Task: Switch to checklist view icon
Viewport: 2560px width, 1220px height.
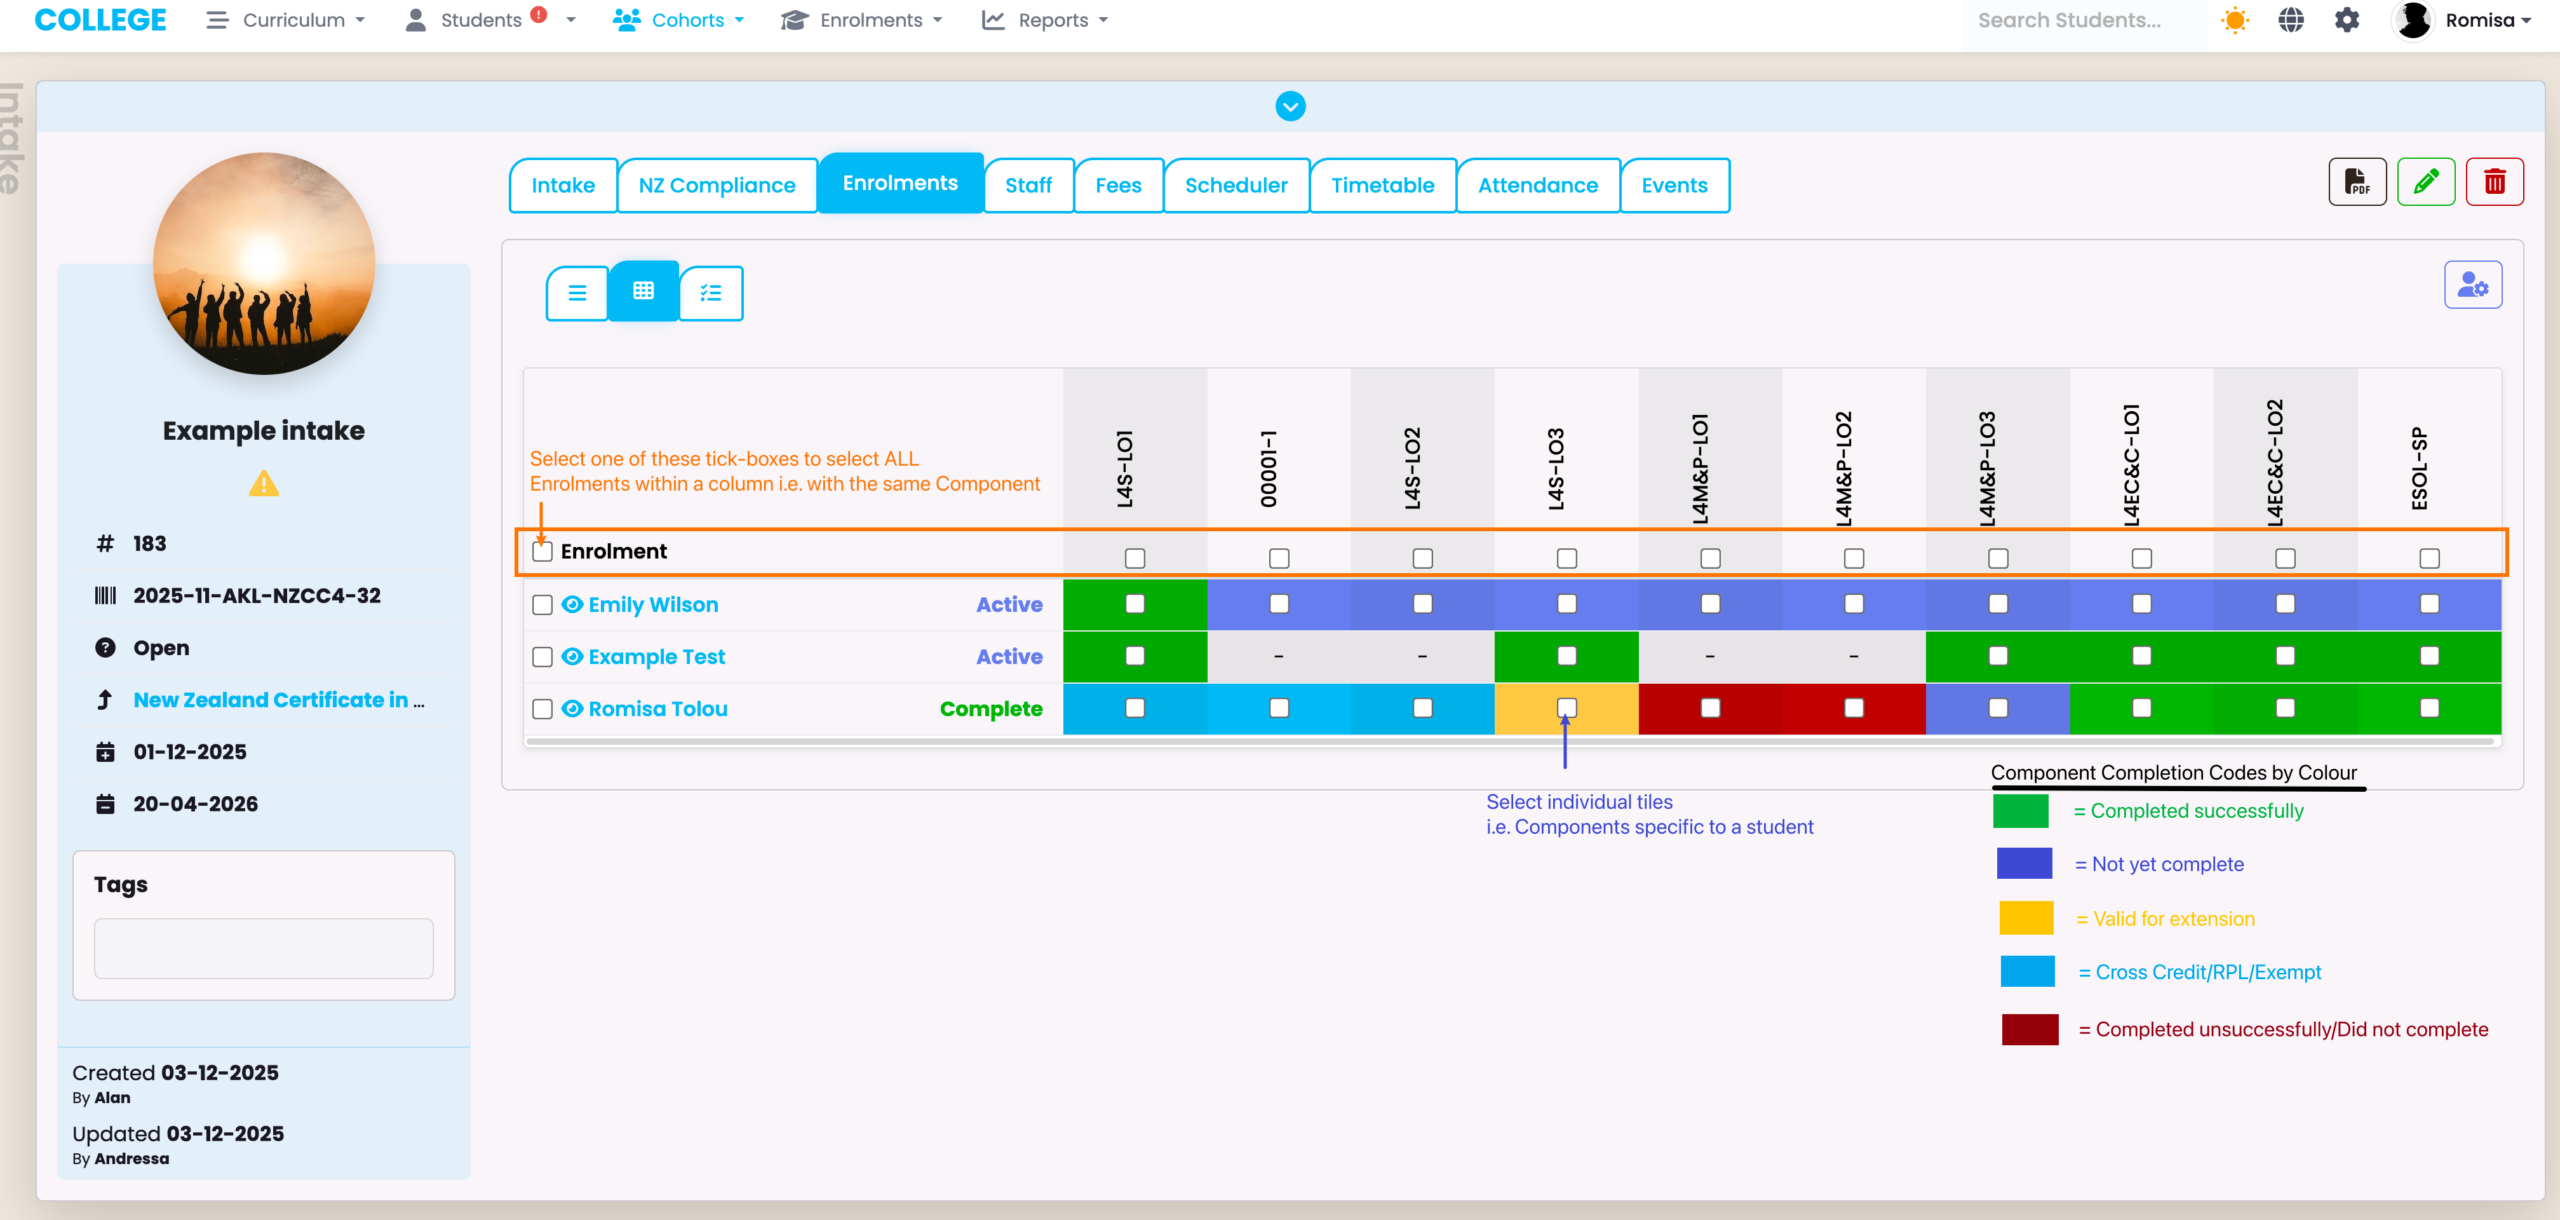Action: (711, 293)
